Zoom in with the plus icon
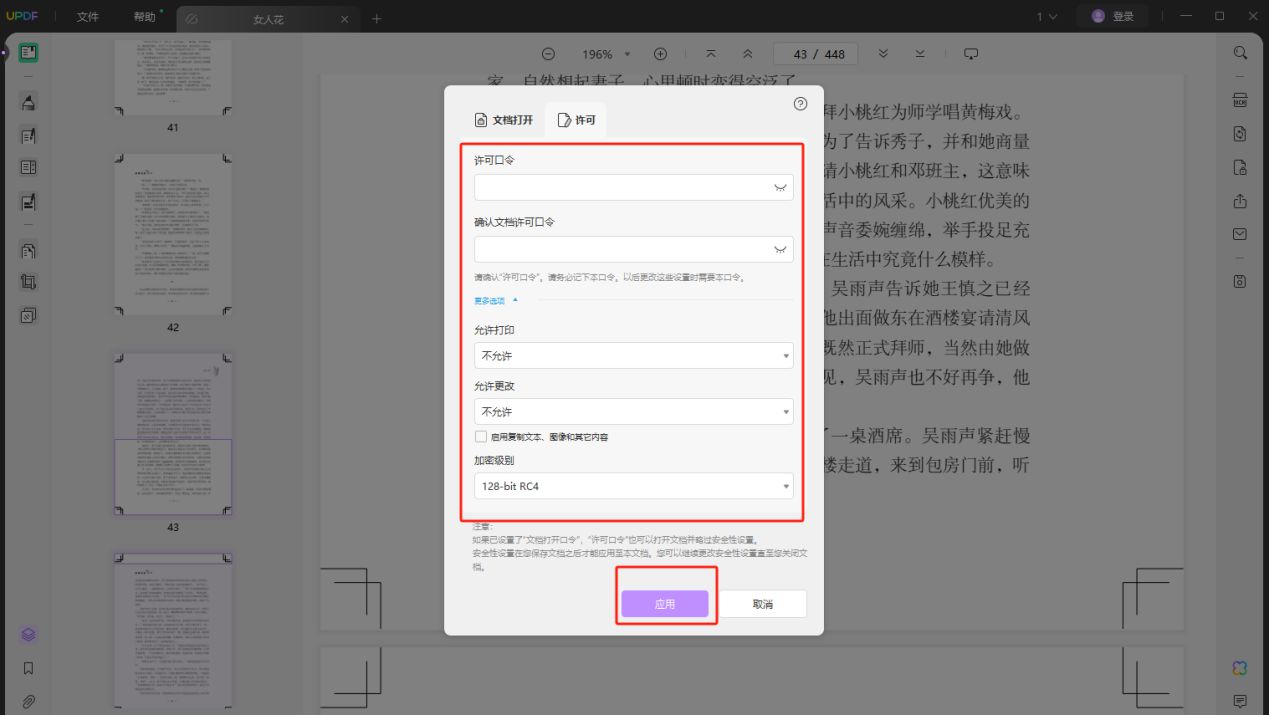The width and height of the screenshot is (1269, 715). 660,54
